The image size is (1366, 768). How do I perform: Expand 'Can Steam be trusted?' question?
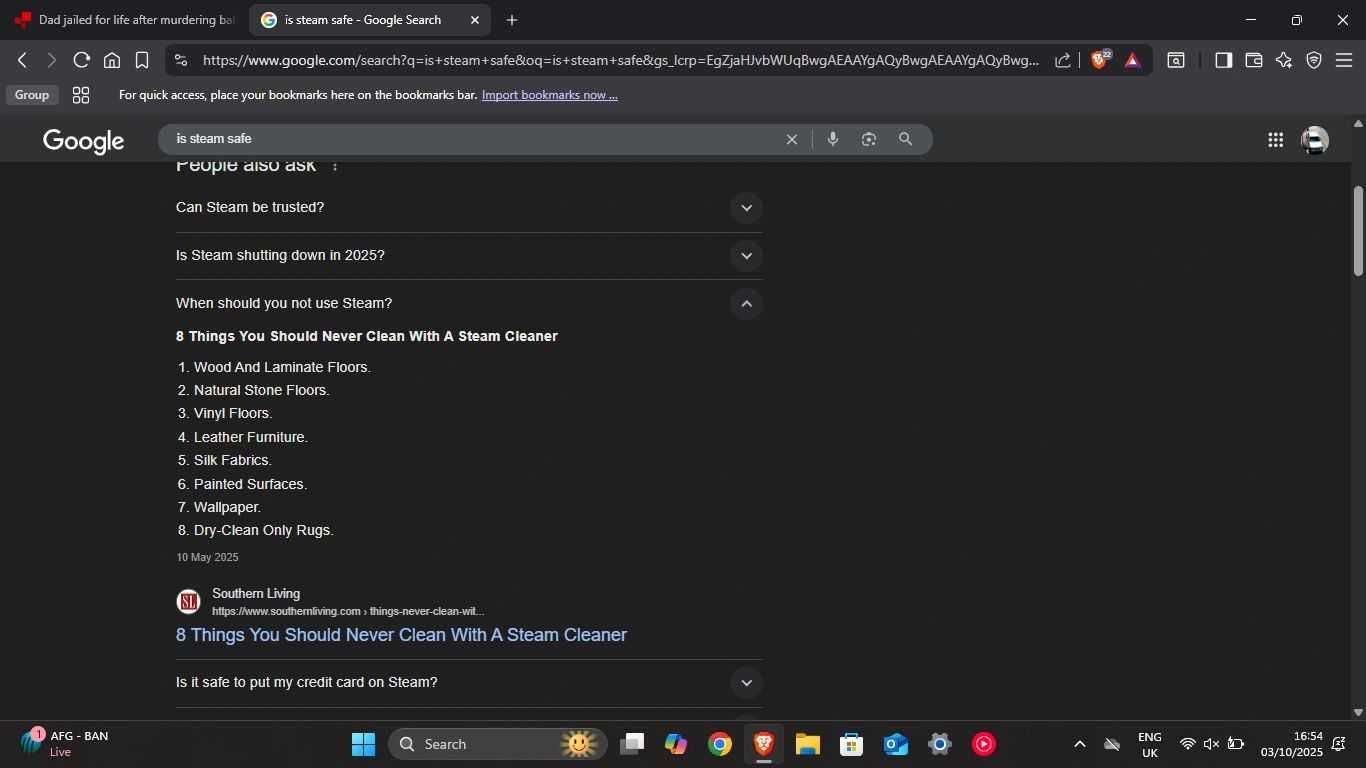coord(746,207)
